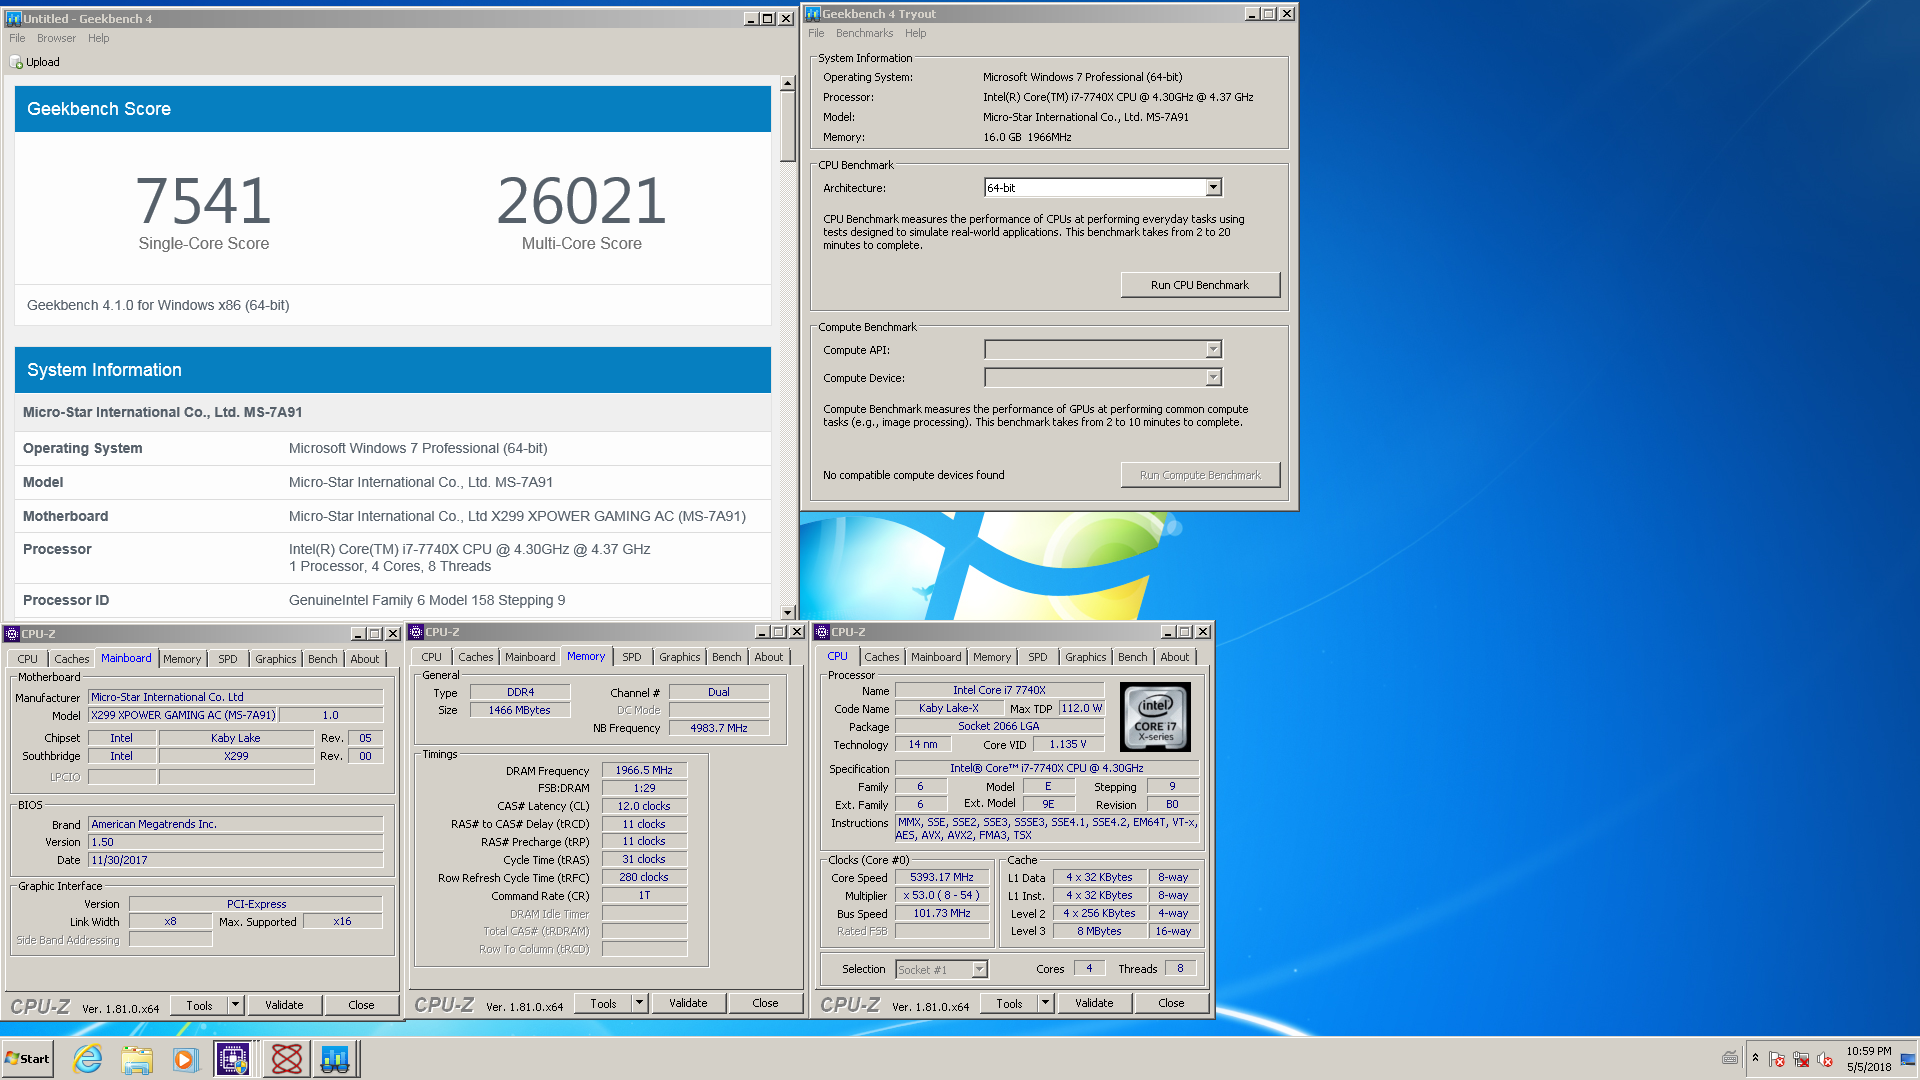This screenshot has width=1920, height=1080.
Task: Click the Action Center flag tray icon
Action: pyautogui.click(x=1777, y=1059)
